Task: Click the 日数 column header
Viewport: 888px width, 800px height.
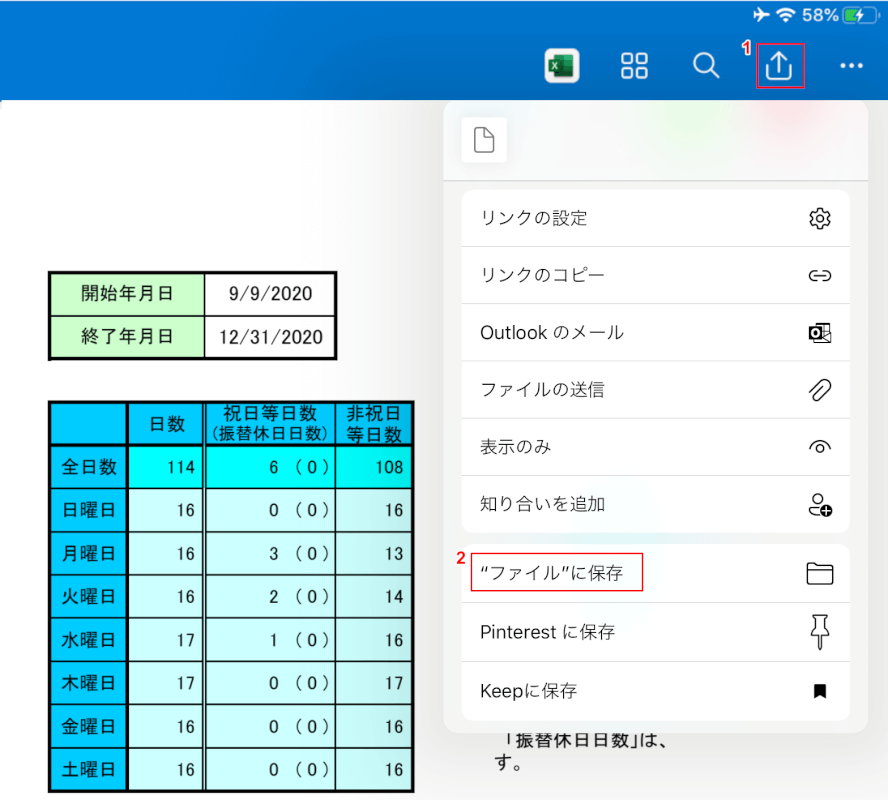Action: 166,424
